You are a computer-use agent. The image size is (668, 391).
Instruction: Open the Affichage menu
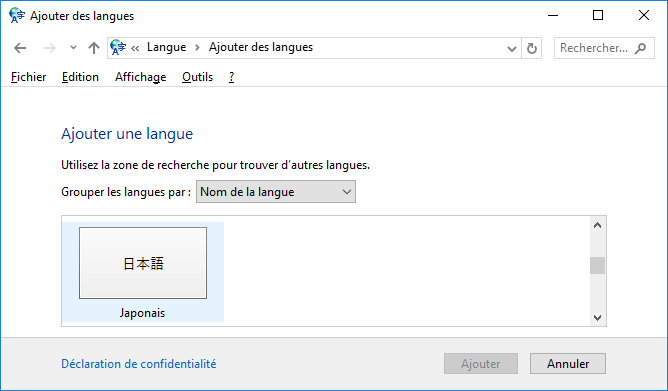tap(141, 77)
